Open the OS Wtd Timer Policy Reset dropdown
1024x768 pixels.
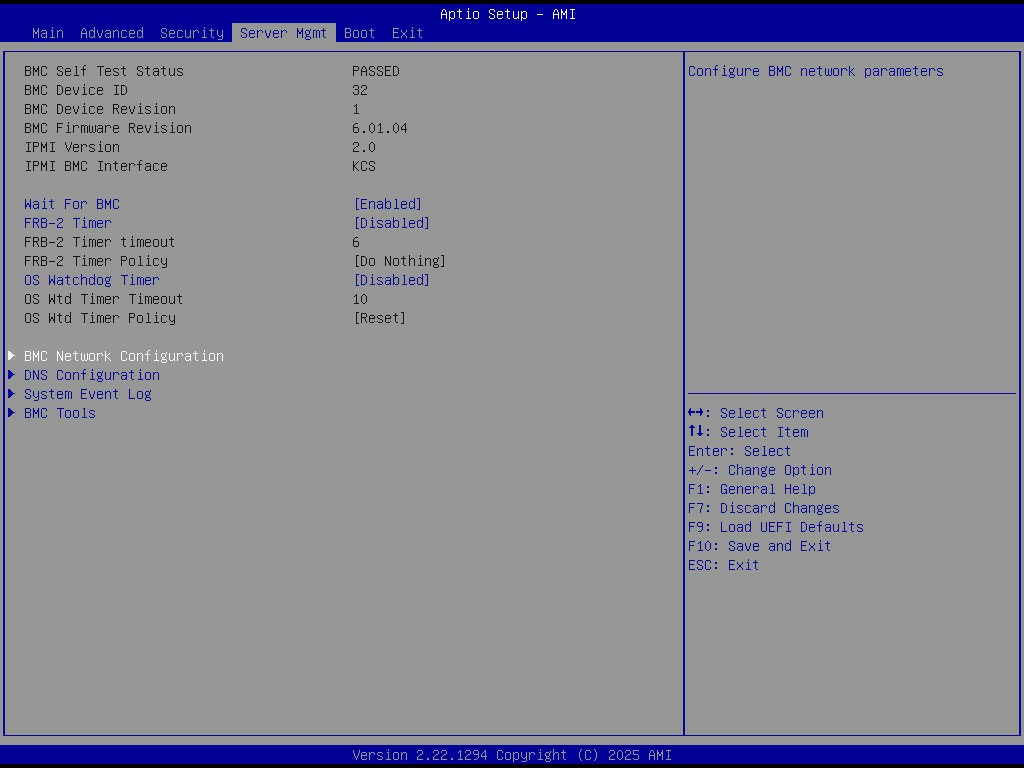pyautogui.click(x=380, y=318)
